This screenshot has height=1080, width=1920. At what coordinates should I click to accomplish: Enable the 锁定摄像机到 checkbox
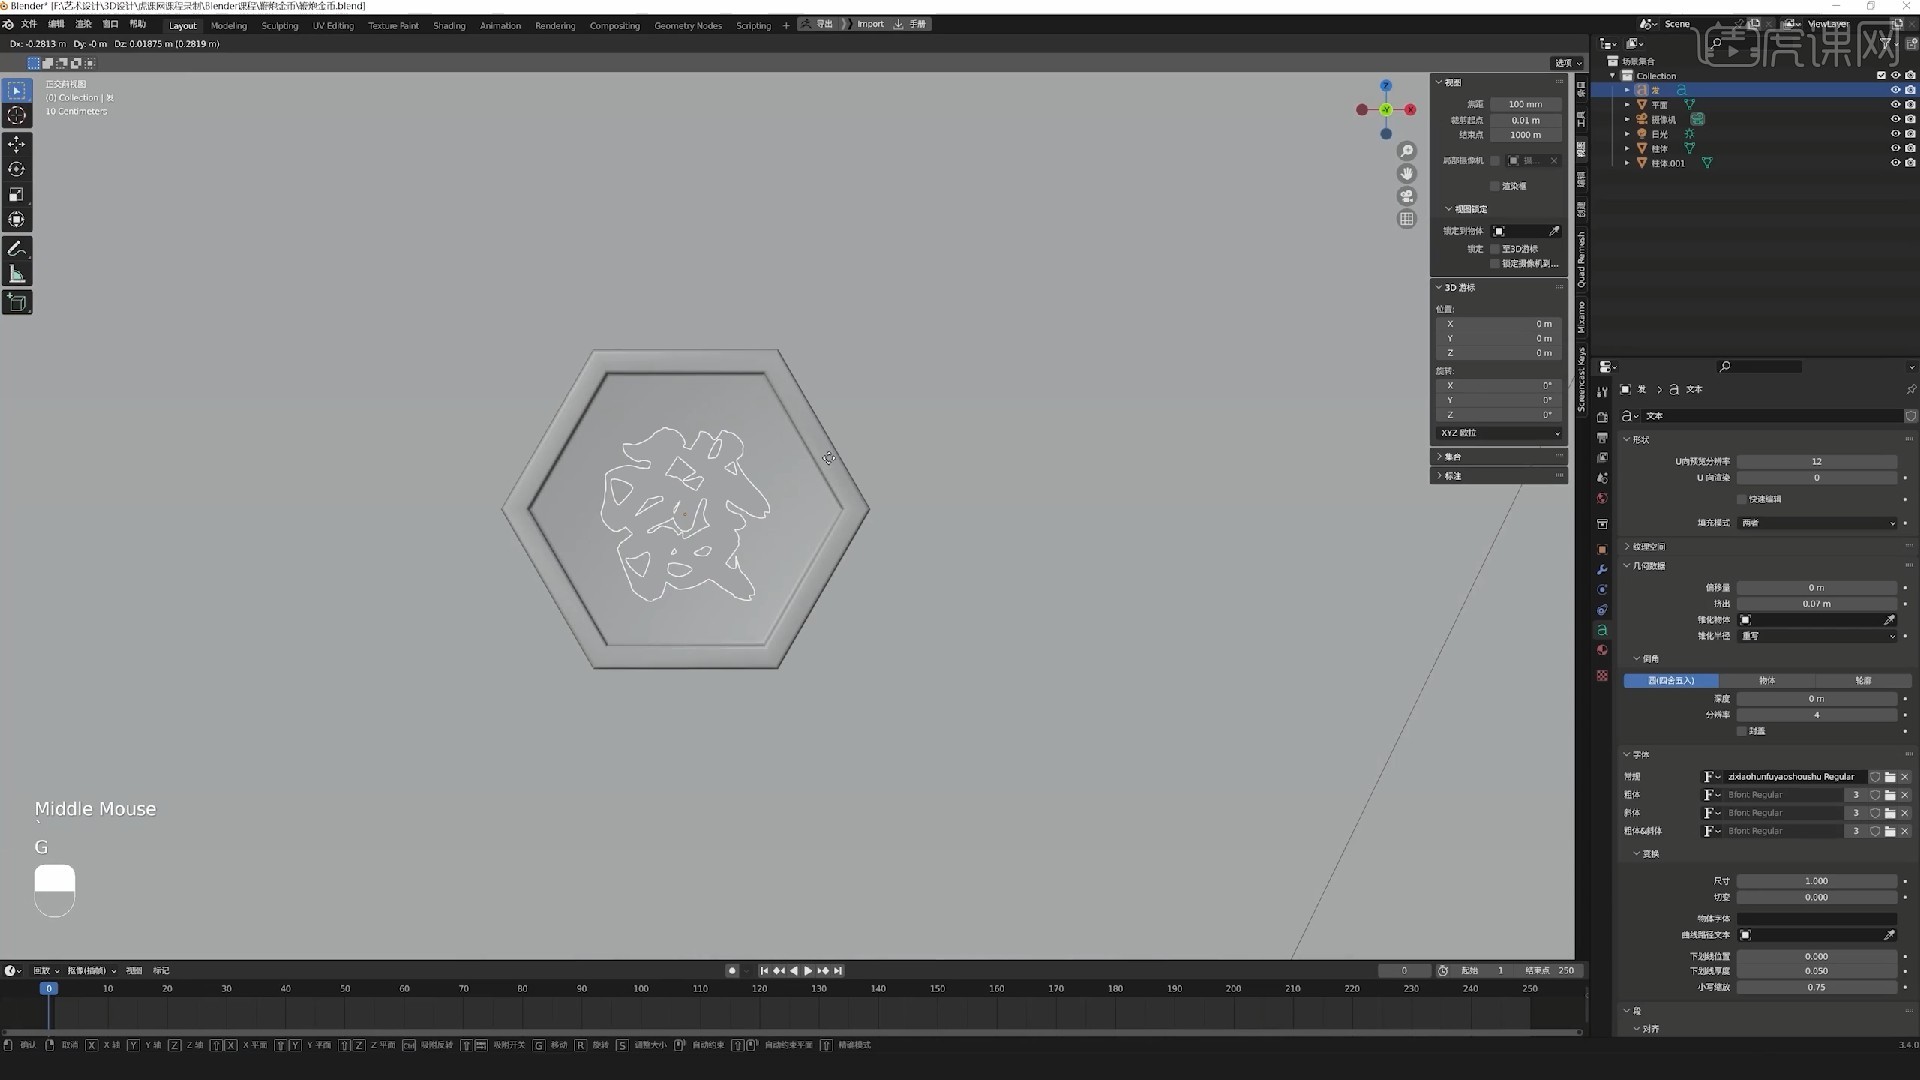click(1495, 264)
